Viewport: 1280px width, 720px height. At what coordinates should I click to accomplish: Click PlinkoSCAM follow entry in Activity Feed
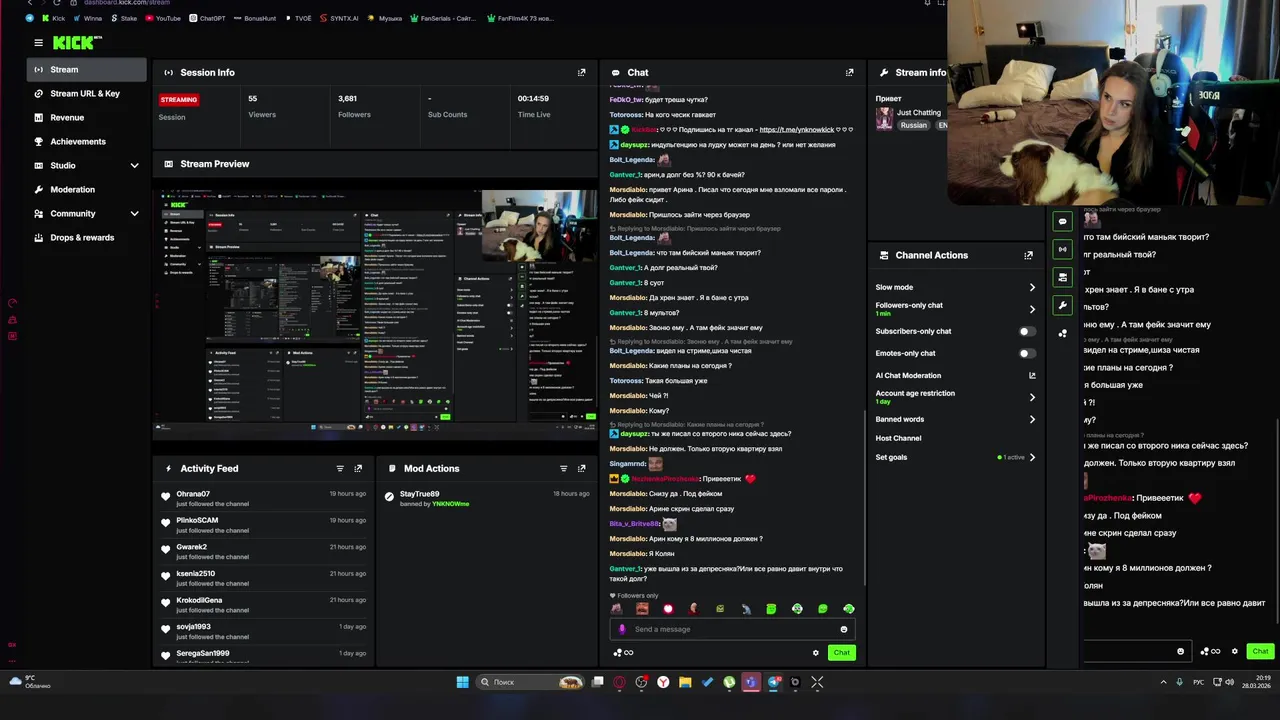point(264,524)
